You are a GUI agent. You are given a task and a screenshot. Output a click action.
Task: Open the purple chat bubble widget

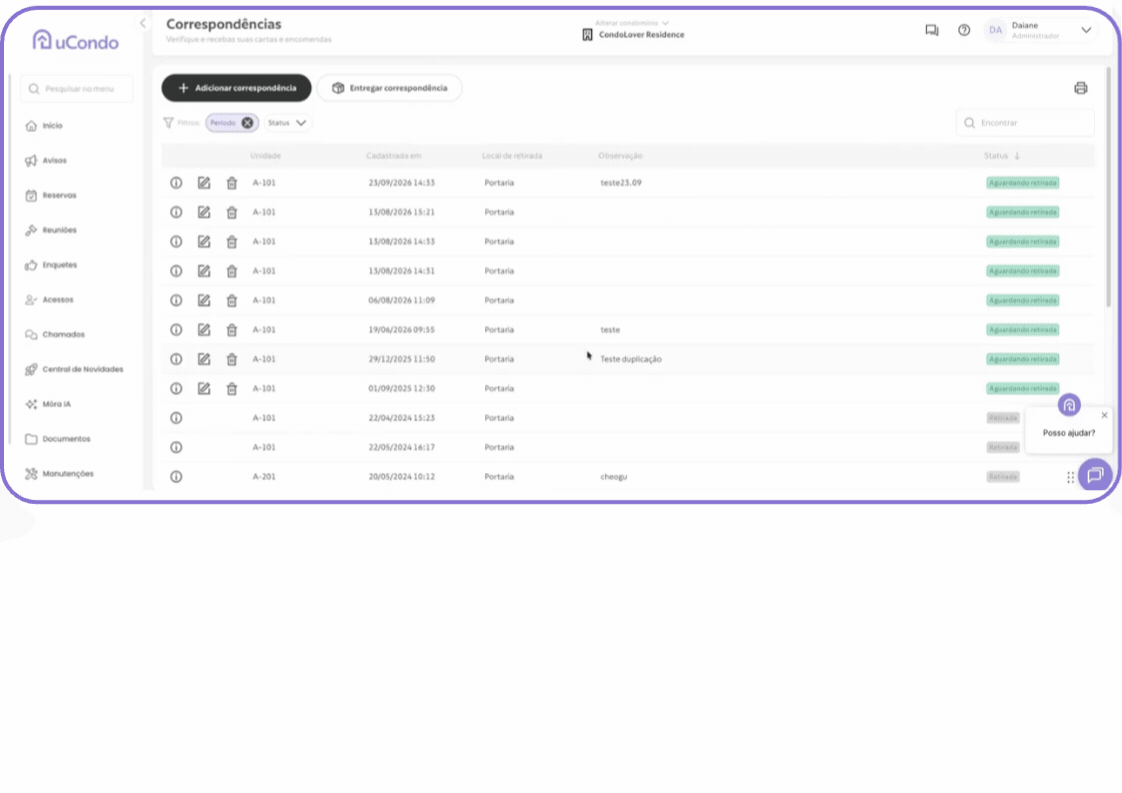pyautogui.click(x=1095, y=475)
